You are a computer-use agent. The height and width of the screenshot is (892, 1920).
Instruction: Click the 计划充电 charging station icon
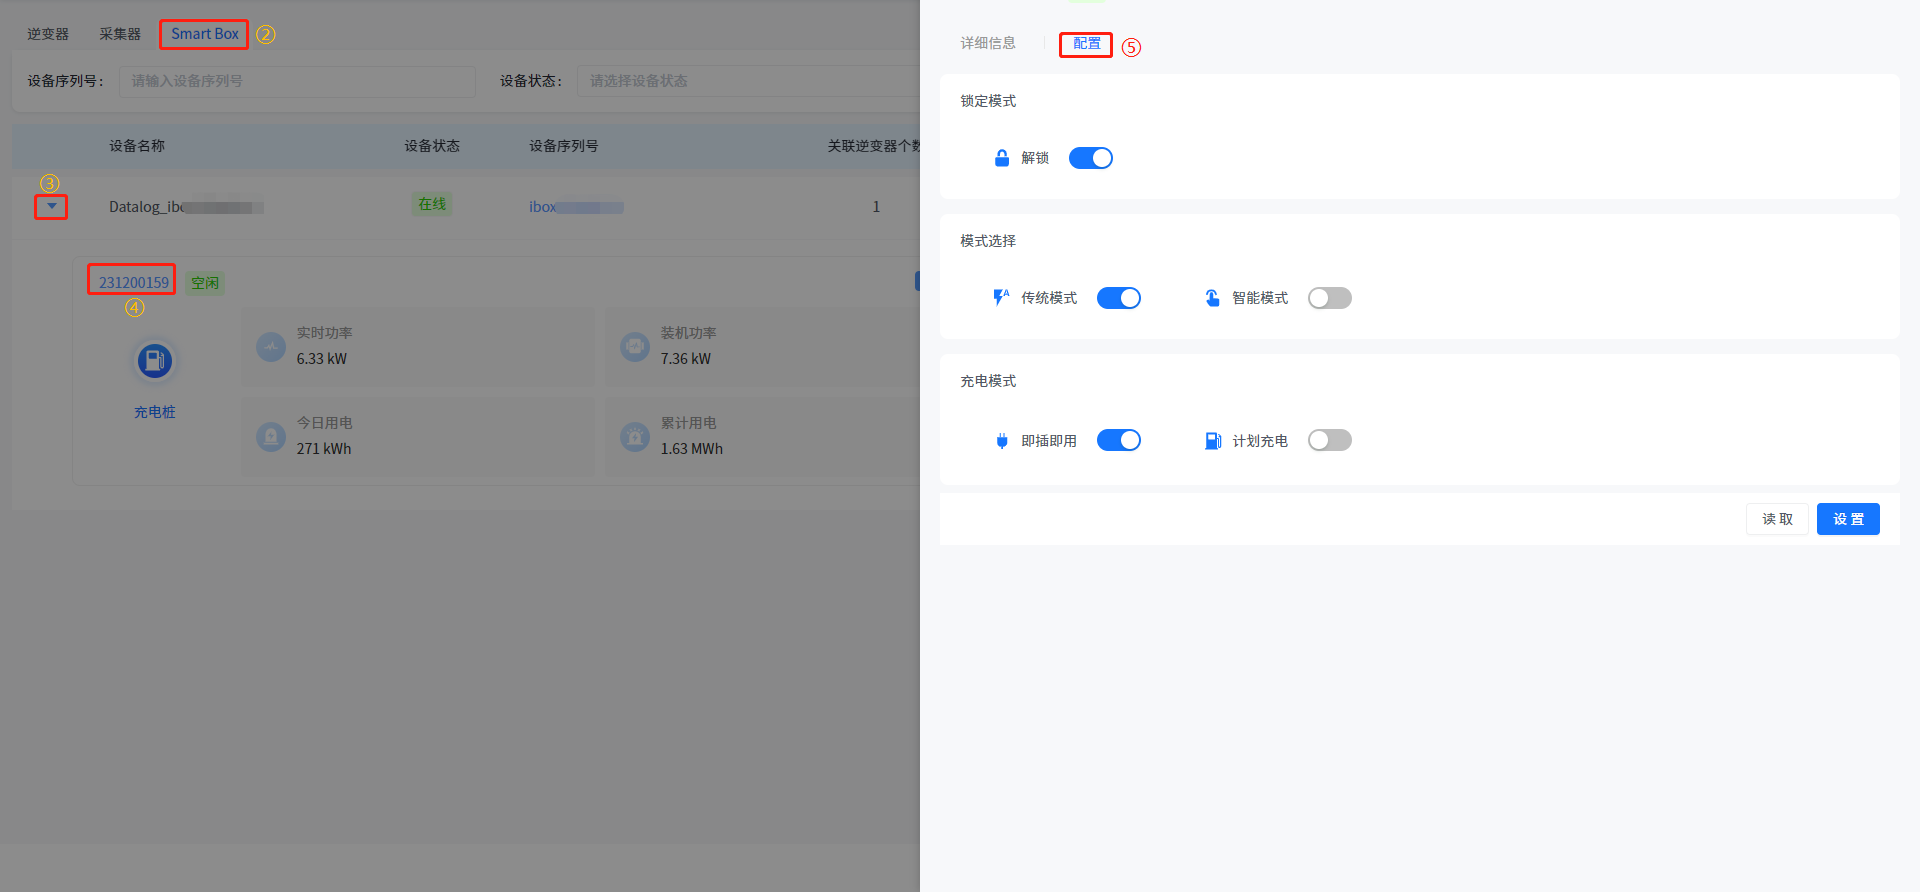[1212, 441]
